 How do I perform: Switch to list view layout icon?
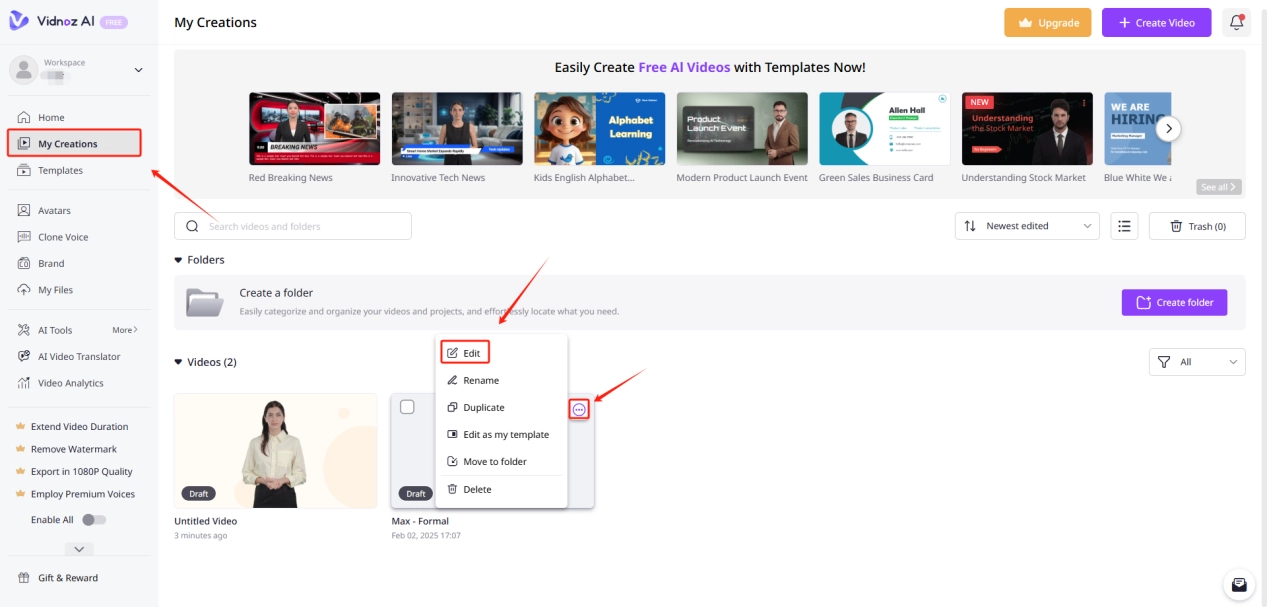click(x=1124, y=226)
